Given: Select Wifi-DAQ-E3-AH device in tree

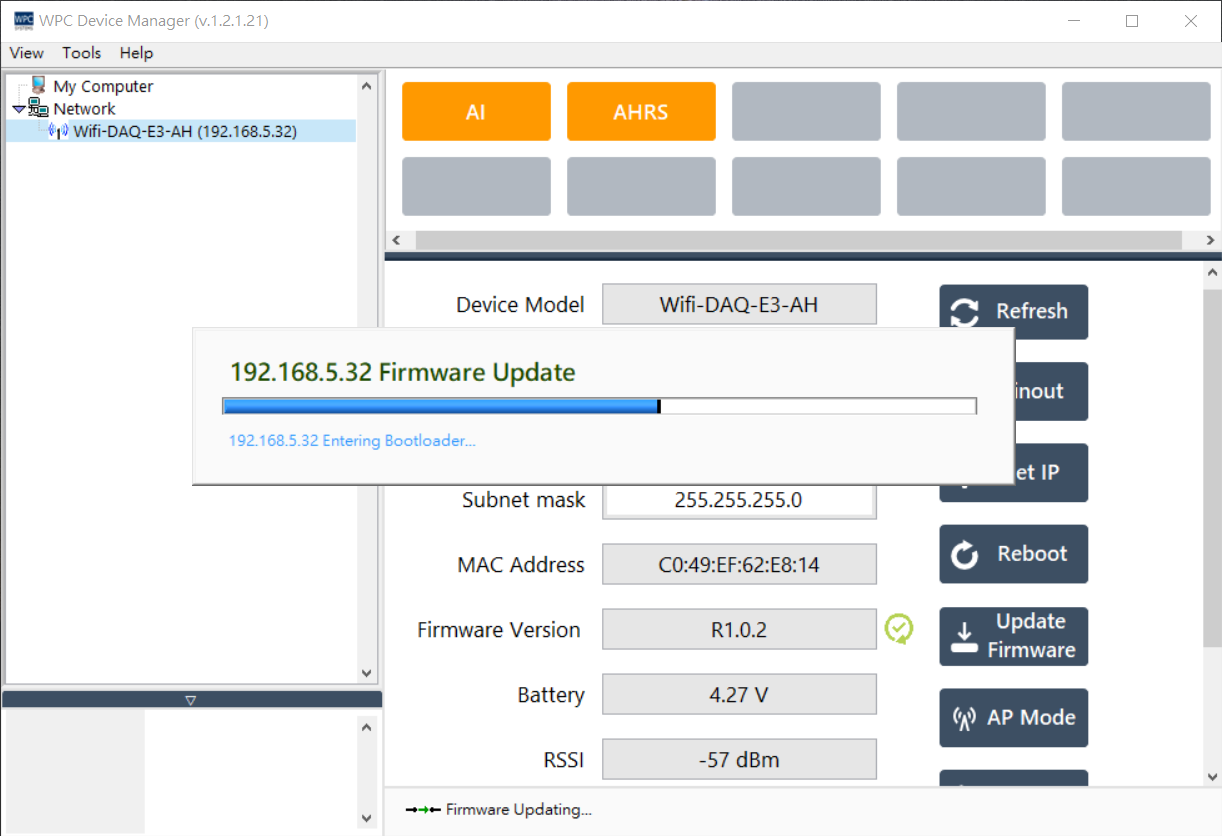Looking at the screenshot, I should [184, 131].
